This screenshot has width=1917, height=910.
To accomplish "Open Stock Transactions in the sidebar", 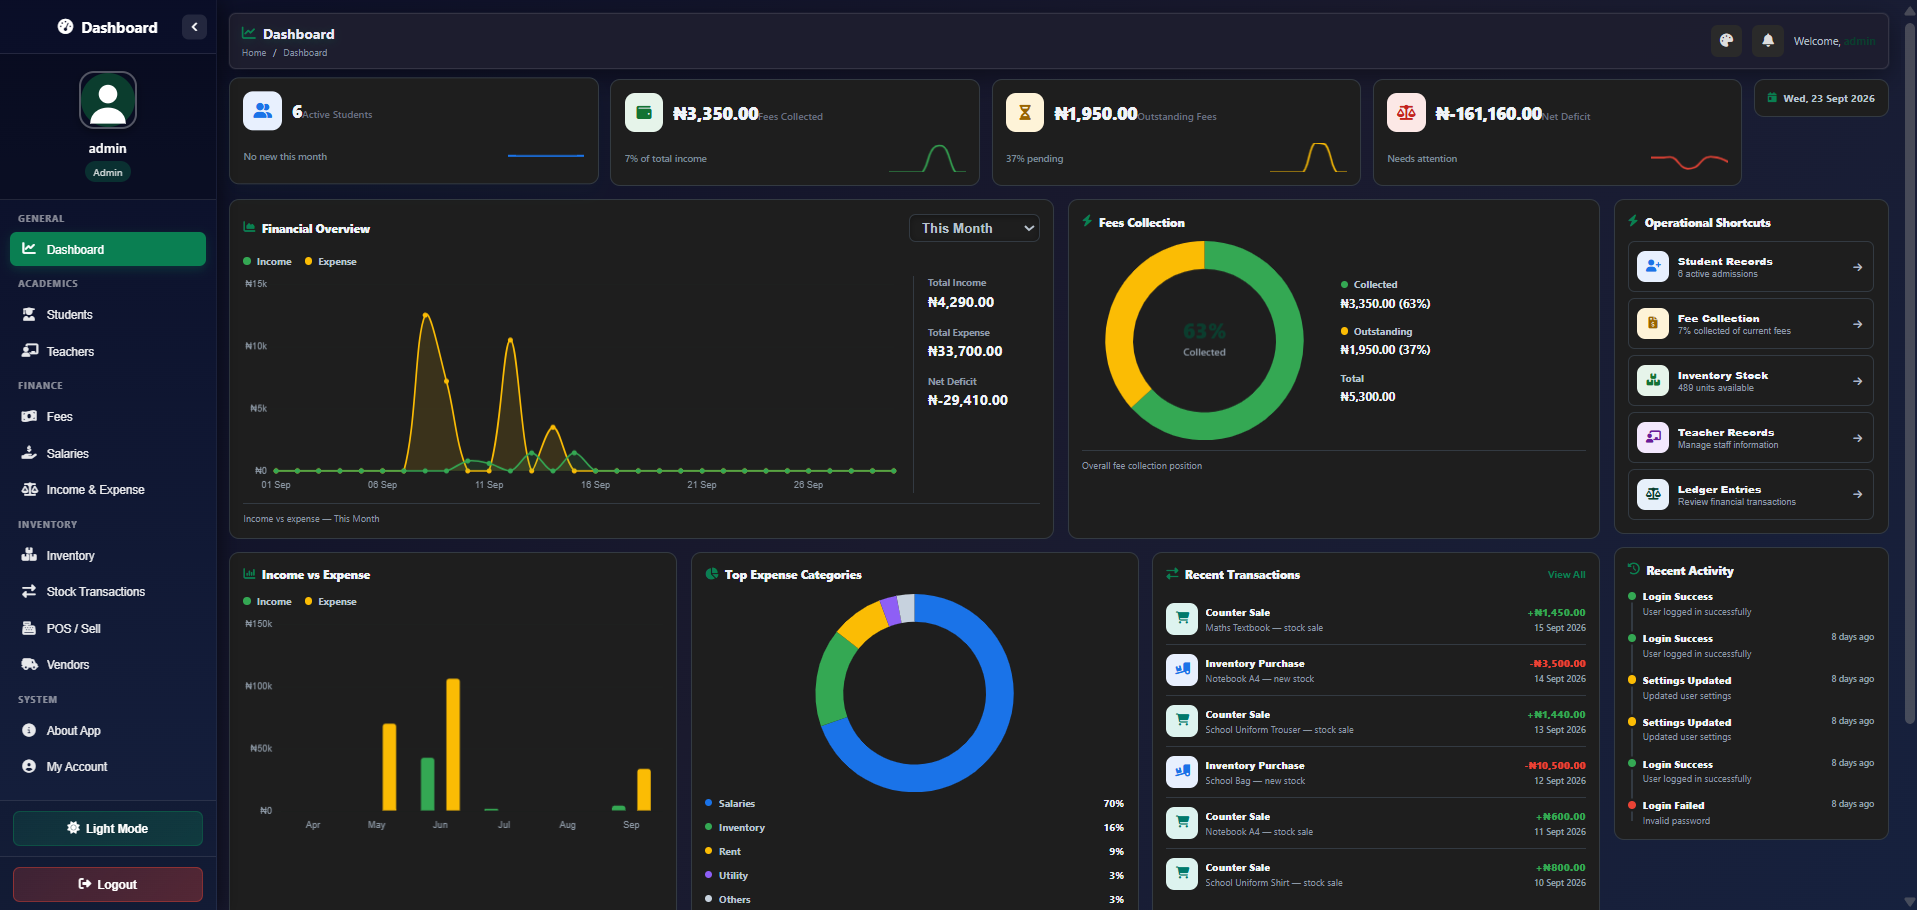I will [x=108, y=592].
